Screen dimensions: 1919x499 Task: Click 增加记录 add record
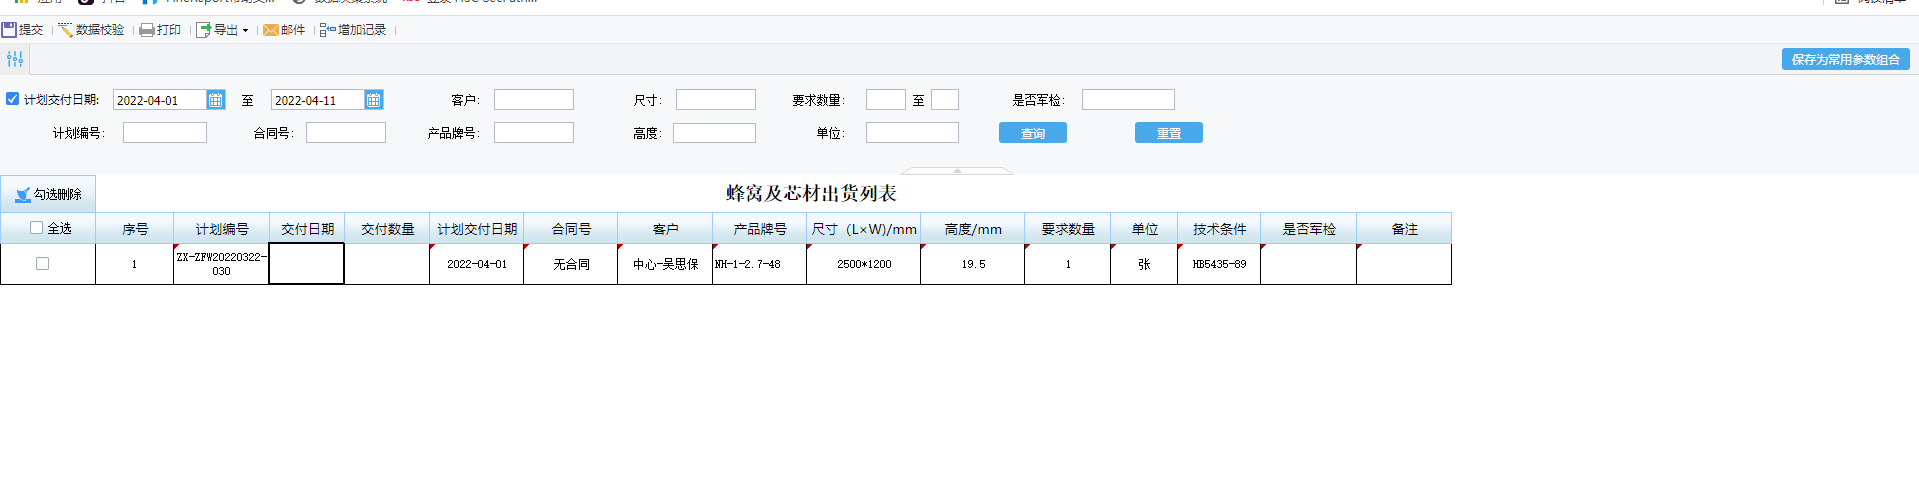[353, 30]
